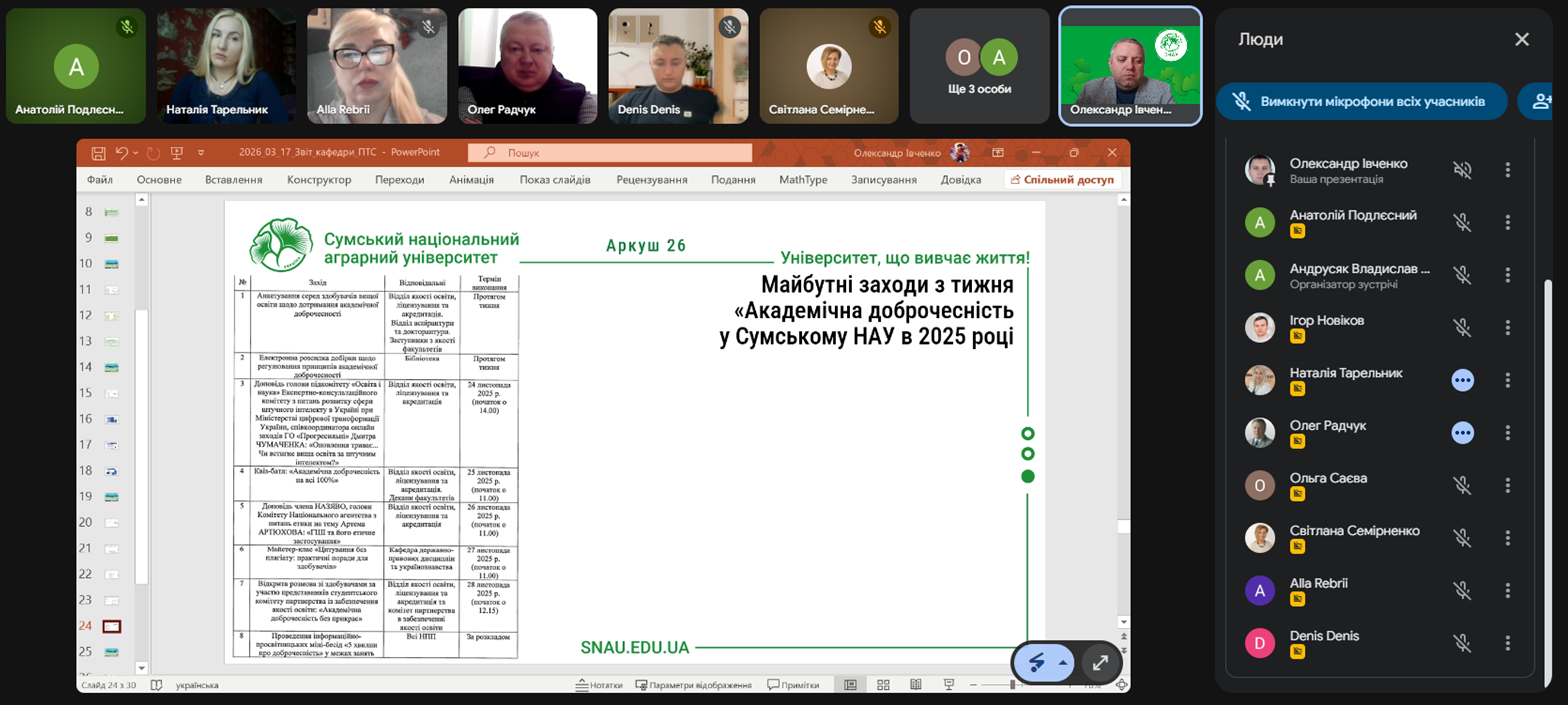Switch to the Рецензування ribbon tab

[651, 180]
